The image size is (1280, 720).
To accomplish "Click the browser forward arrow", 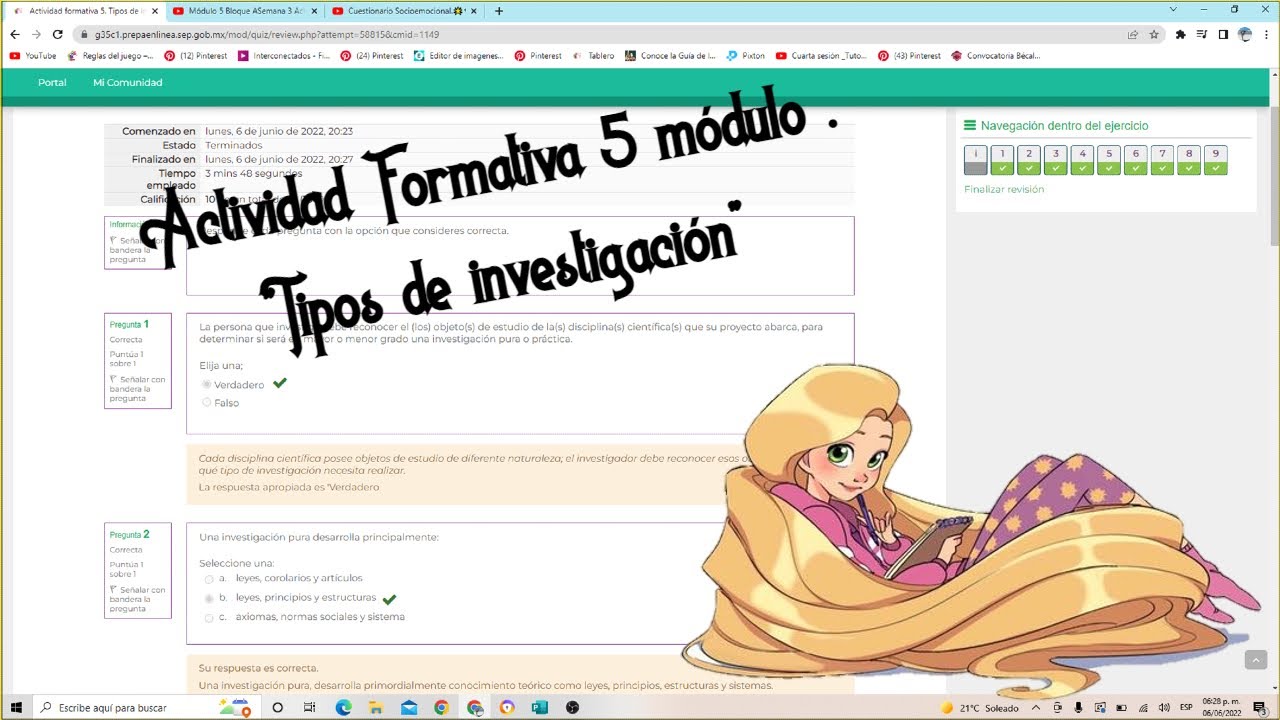I will 36,33.
